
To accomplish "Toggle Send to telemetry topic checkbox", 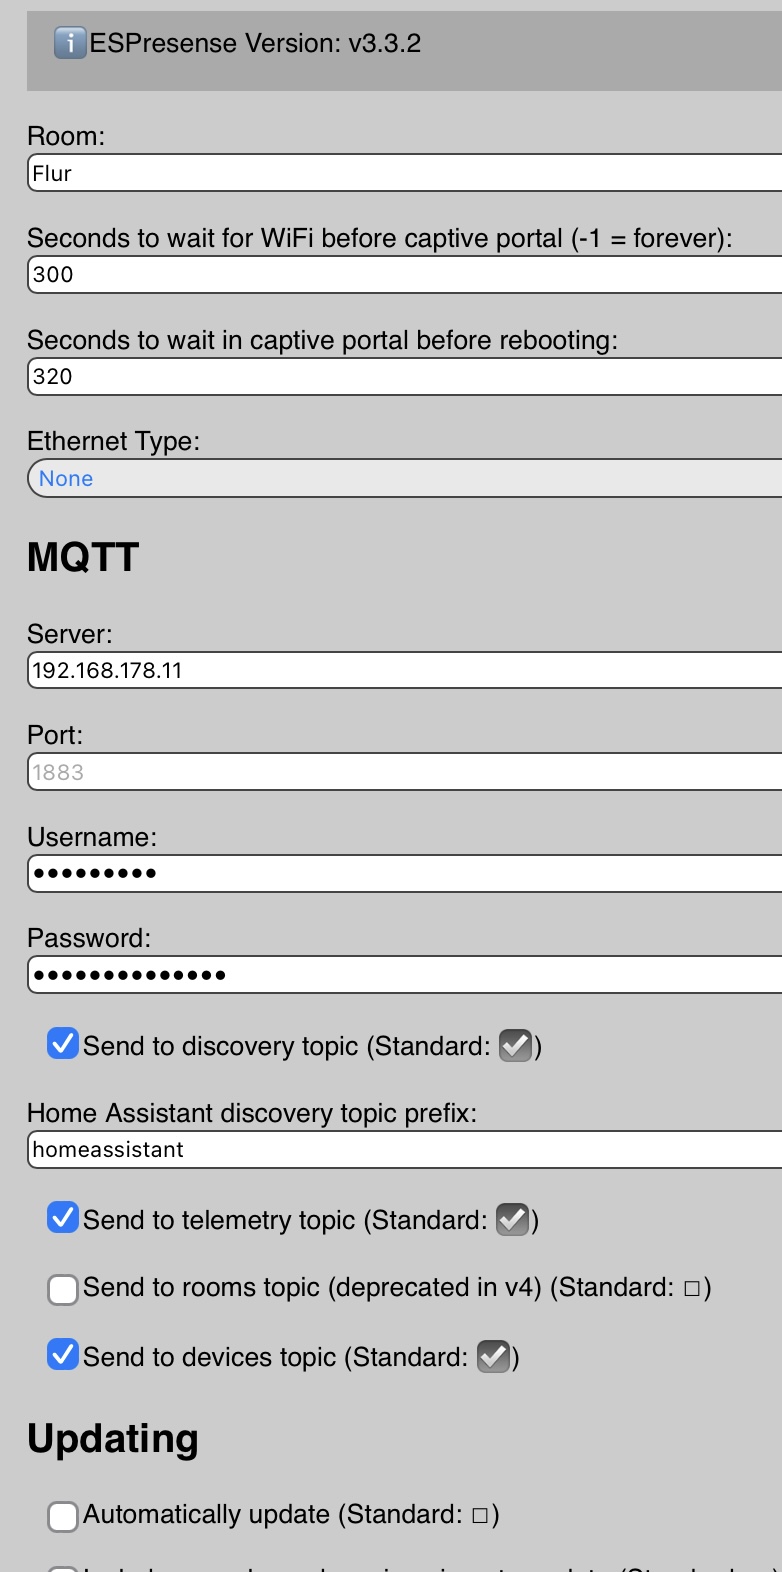I will (63, 1218).
